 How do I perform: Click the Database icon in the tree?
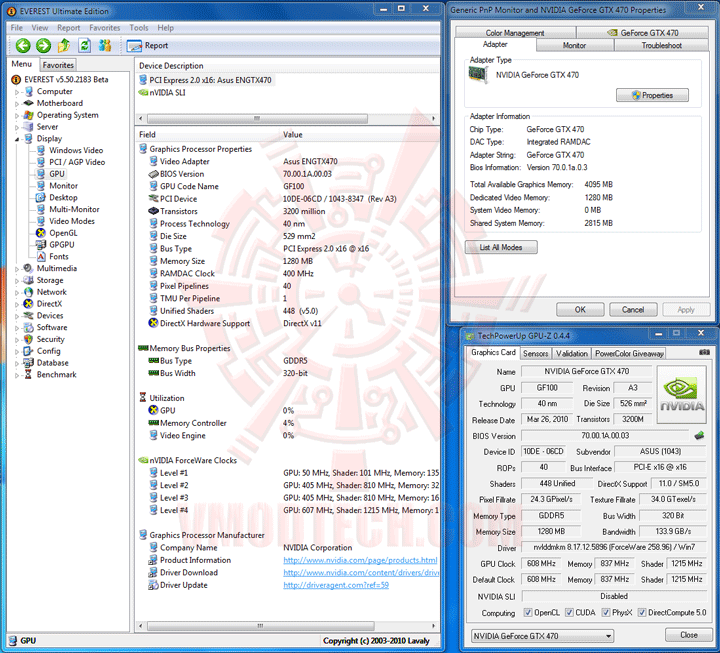[28, 362]
